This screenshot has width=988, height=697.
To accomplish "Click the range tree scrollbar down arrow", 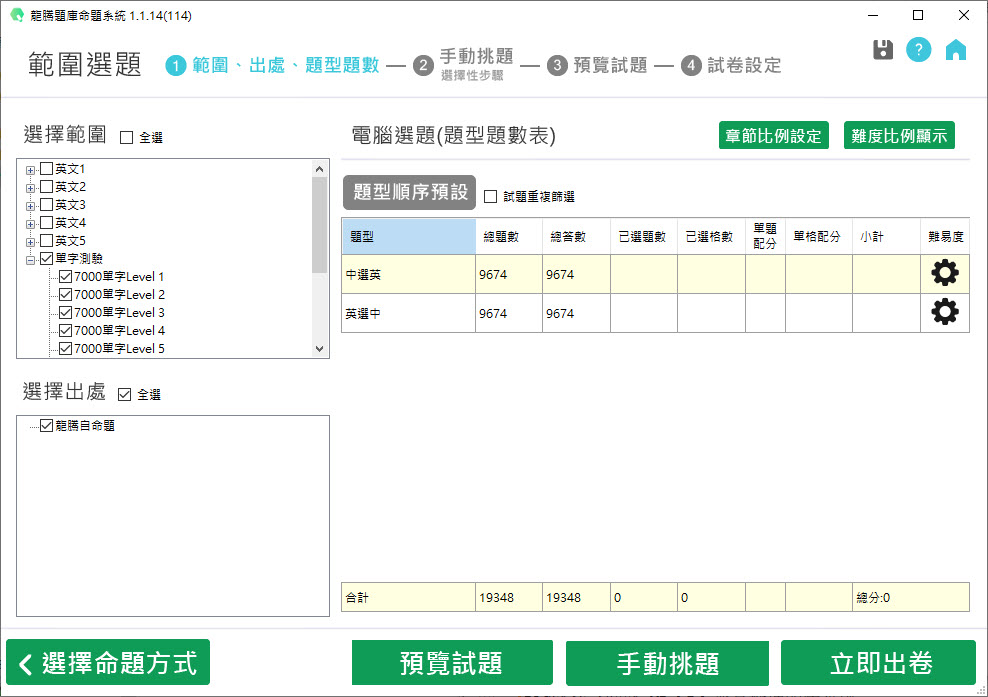I will pyautogui.click(x=320, y=349).
